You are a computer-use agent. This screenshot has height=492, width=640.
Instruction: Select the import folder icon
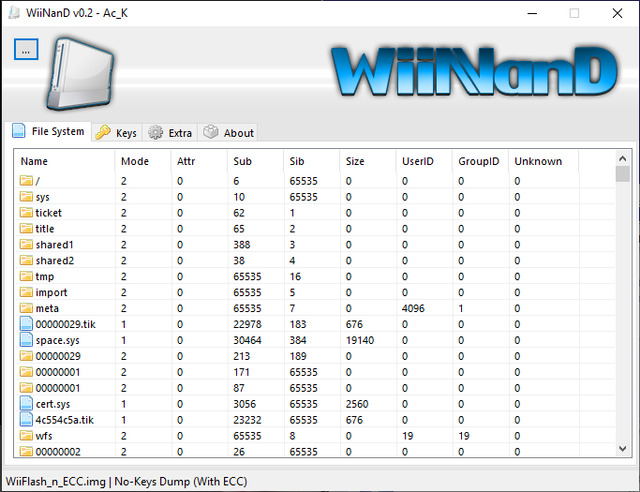click(x=26, y=292)
